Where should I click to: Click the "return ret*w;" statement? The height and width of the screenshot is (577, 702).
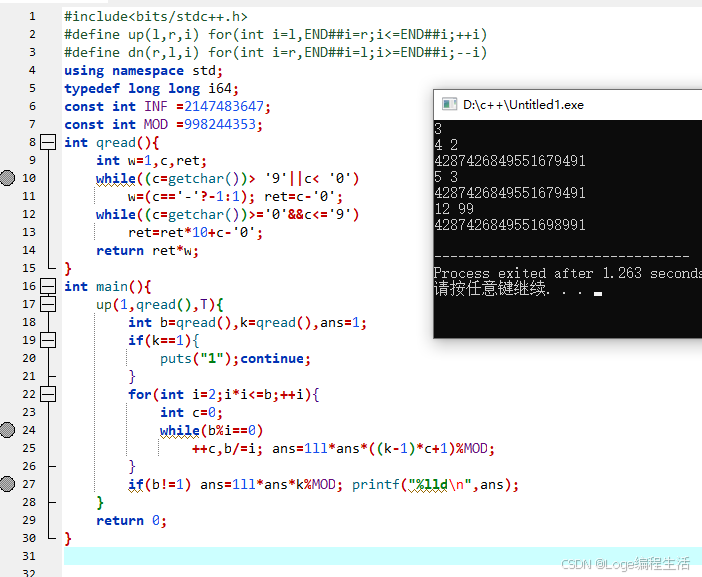coord(147,251)
